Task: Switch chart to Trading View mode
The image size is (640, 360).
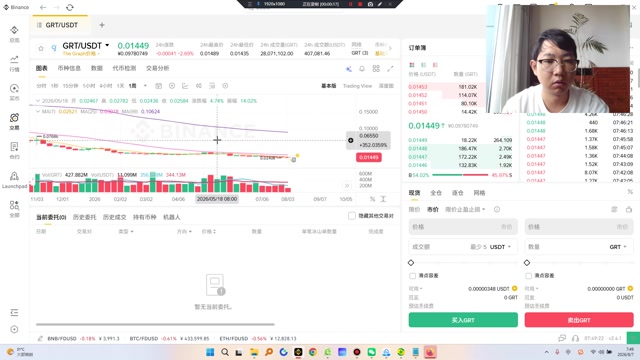Action: [357, 86]
